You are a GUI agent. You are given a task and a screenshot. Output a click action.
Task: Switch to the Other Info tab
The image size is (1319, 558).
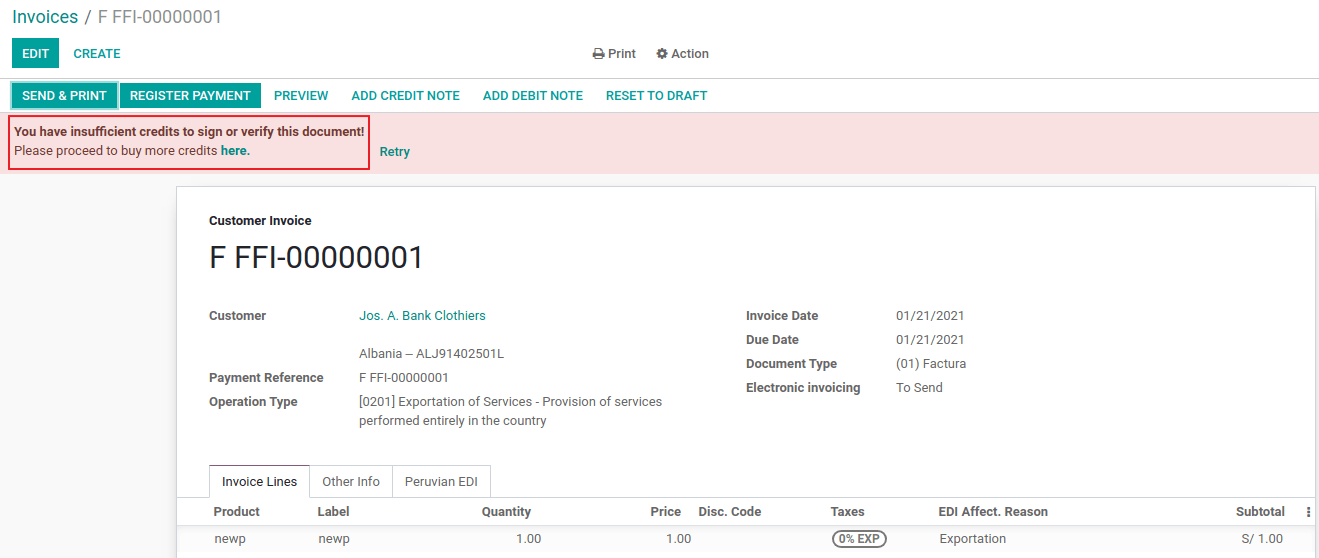tap(351, 482)
